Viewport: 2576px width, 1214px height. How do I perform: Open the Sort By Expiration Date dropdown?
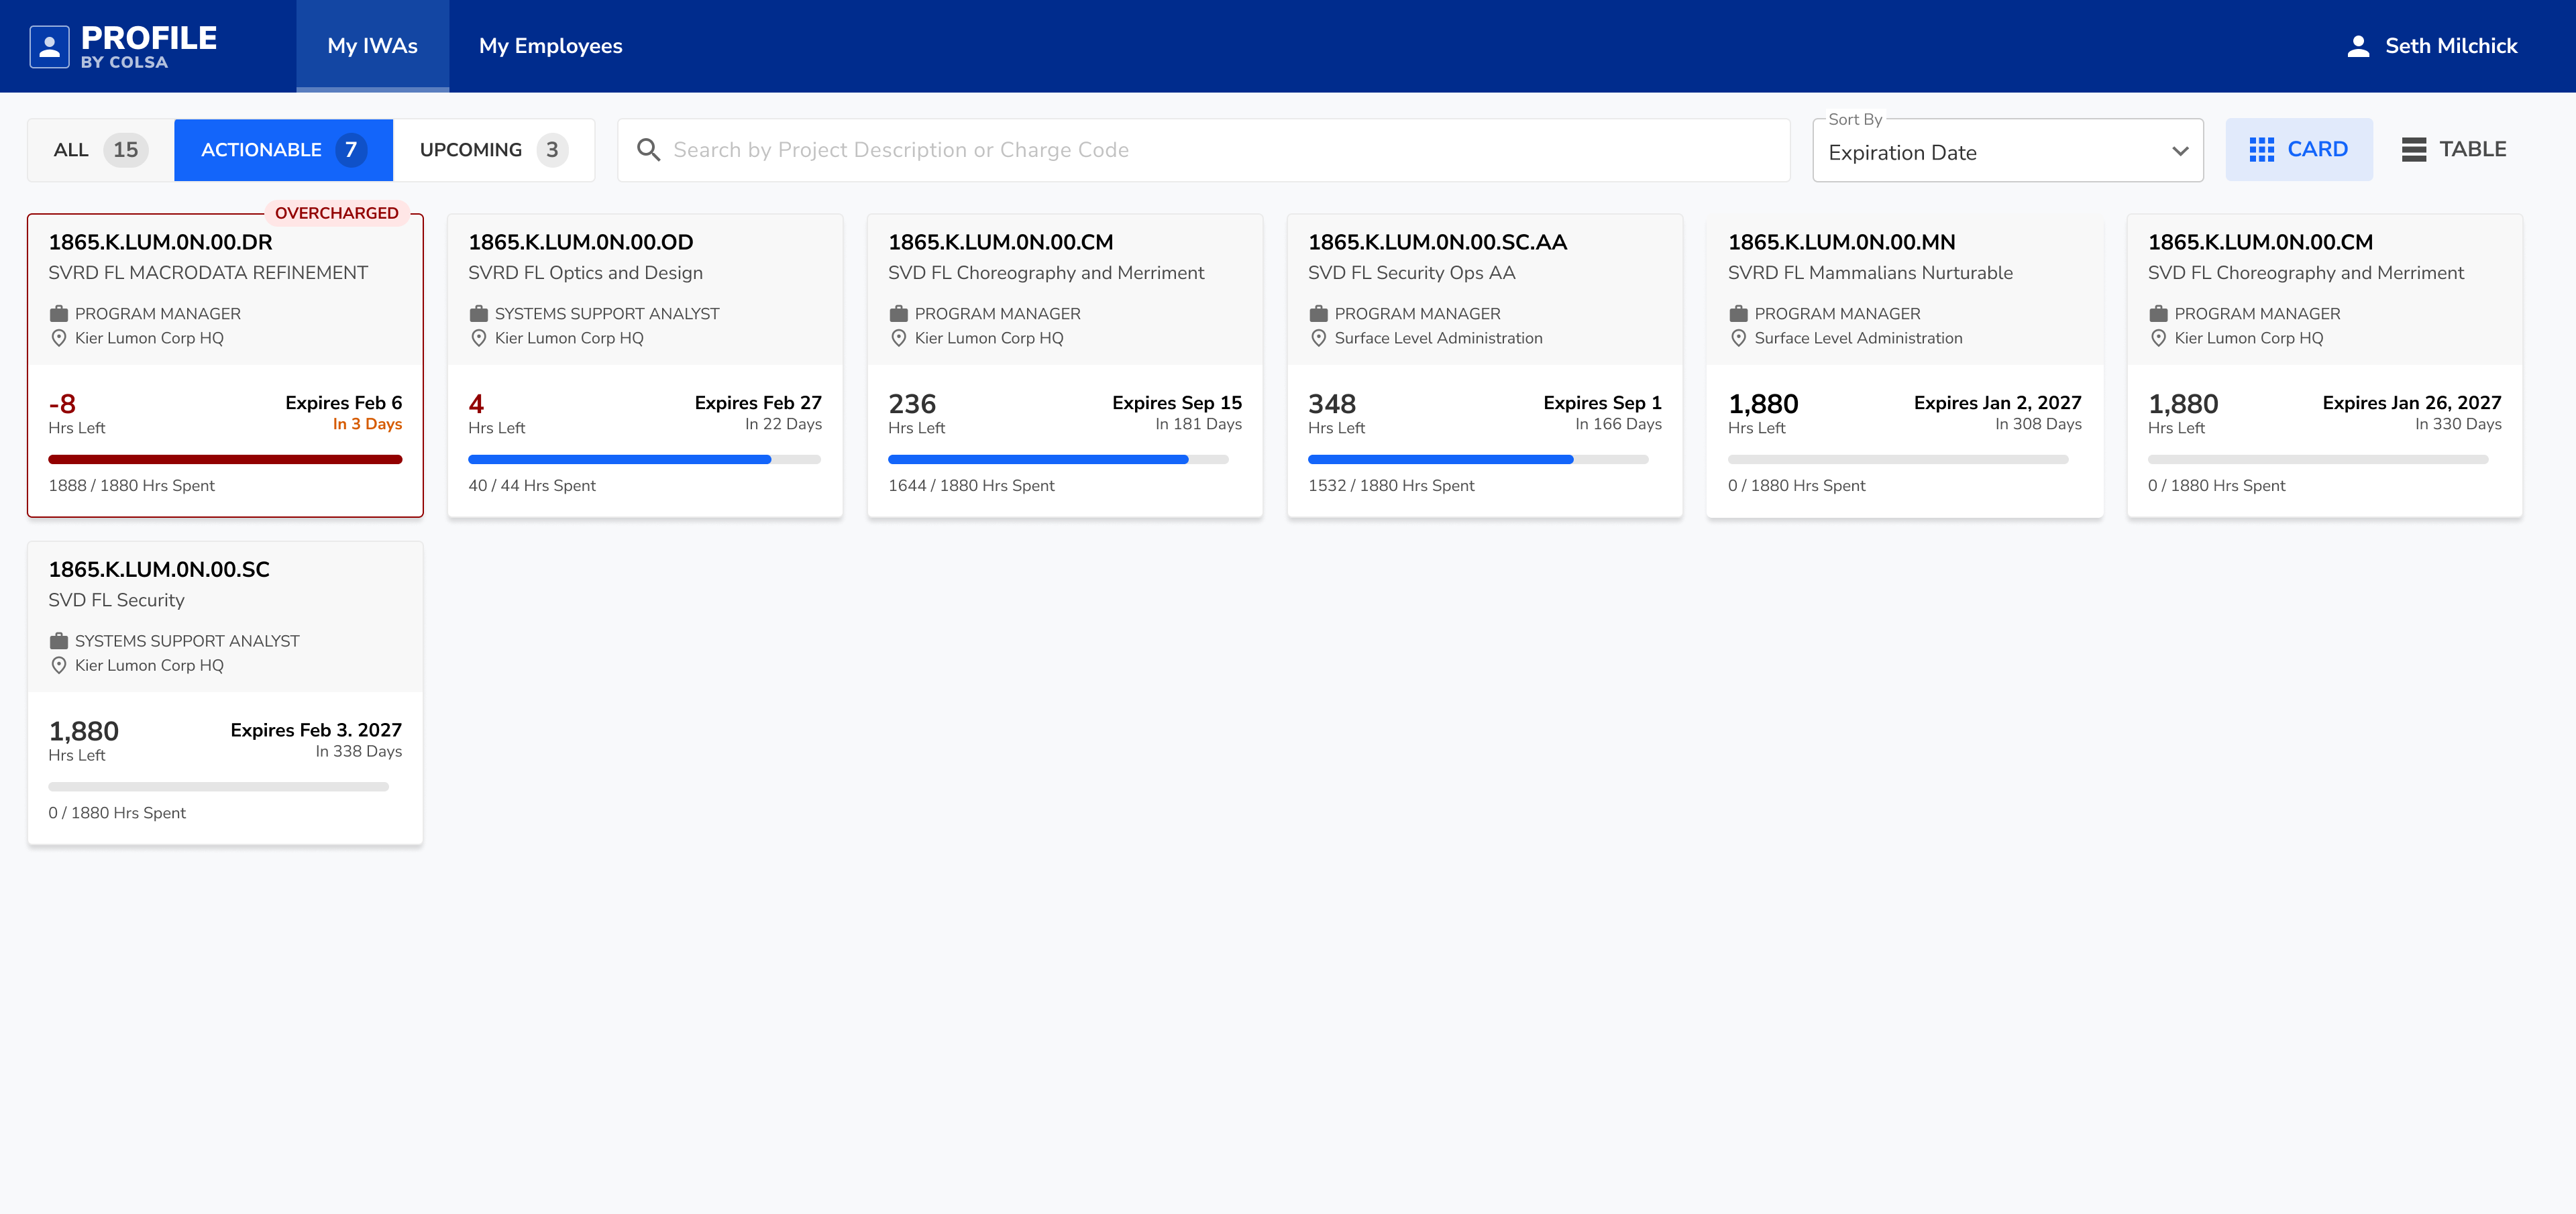click(1990, 152)
